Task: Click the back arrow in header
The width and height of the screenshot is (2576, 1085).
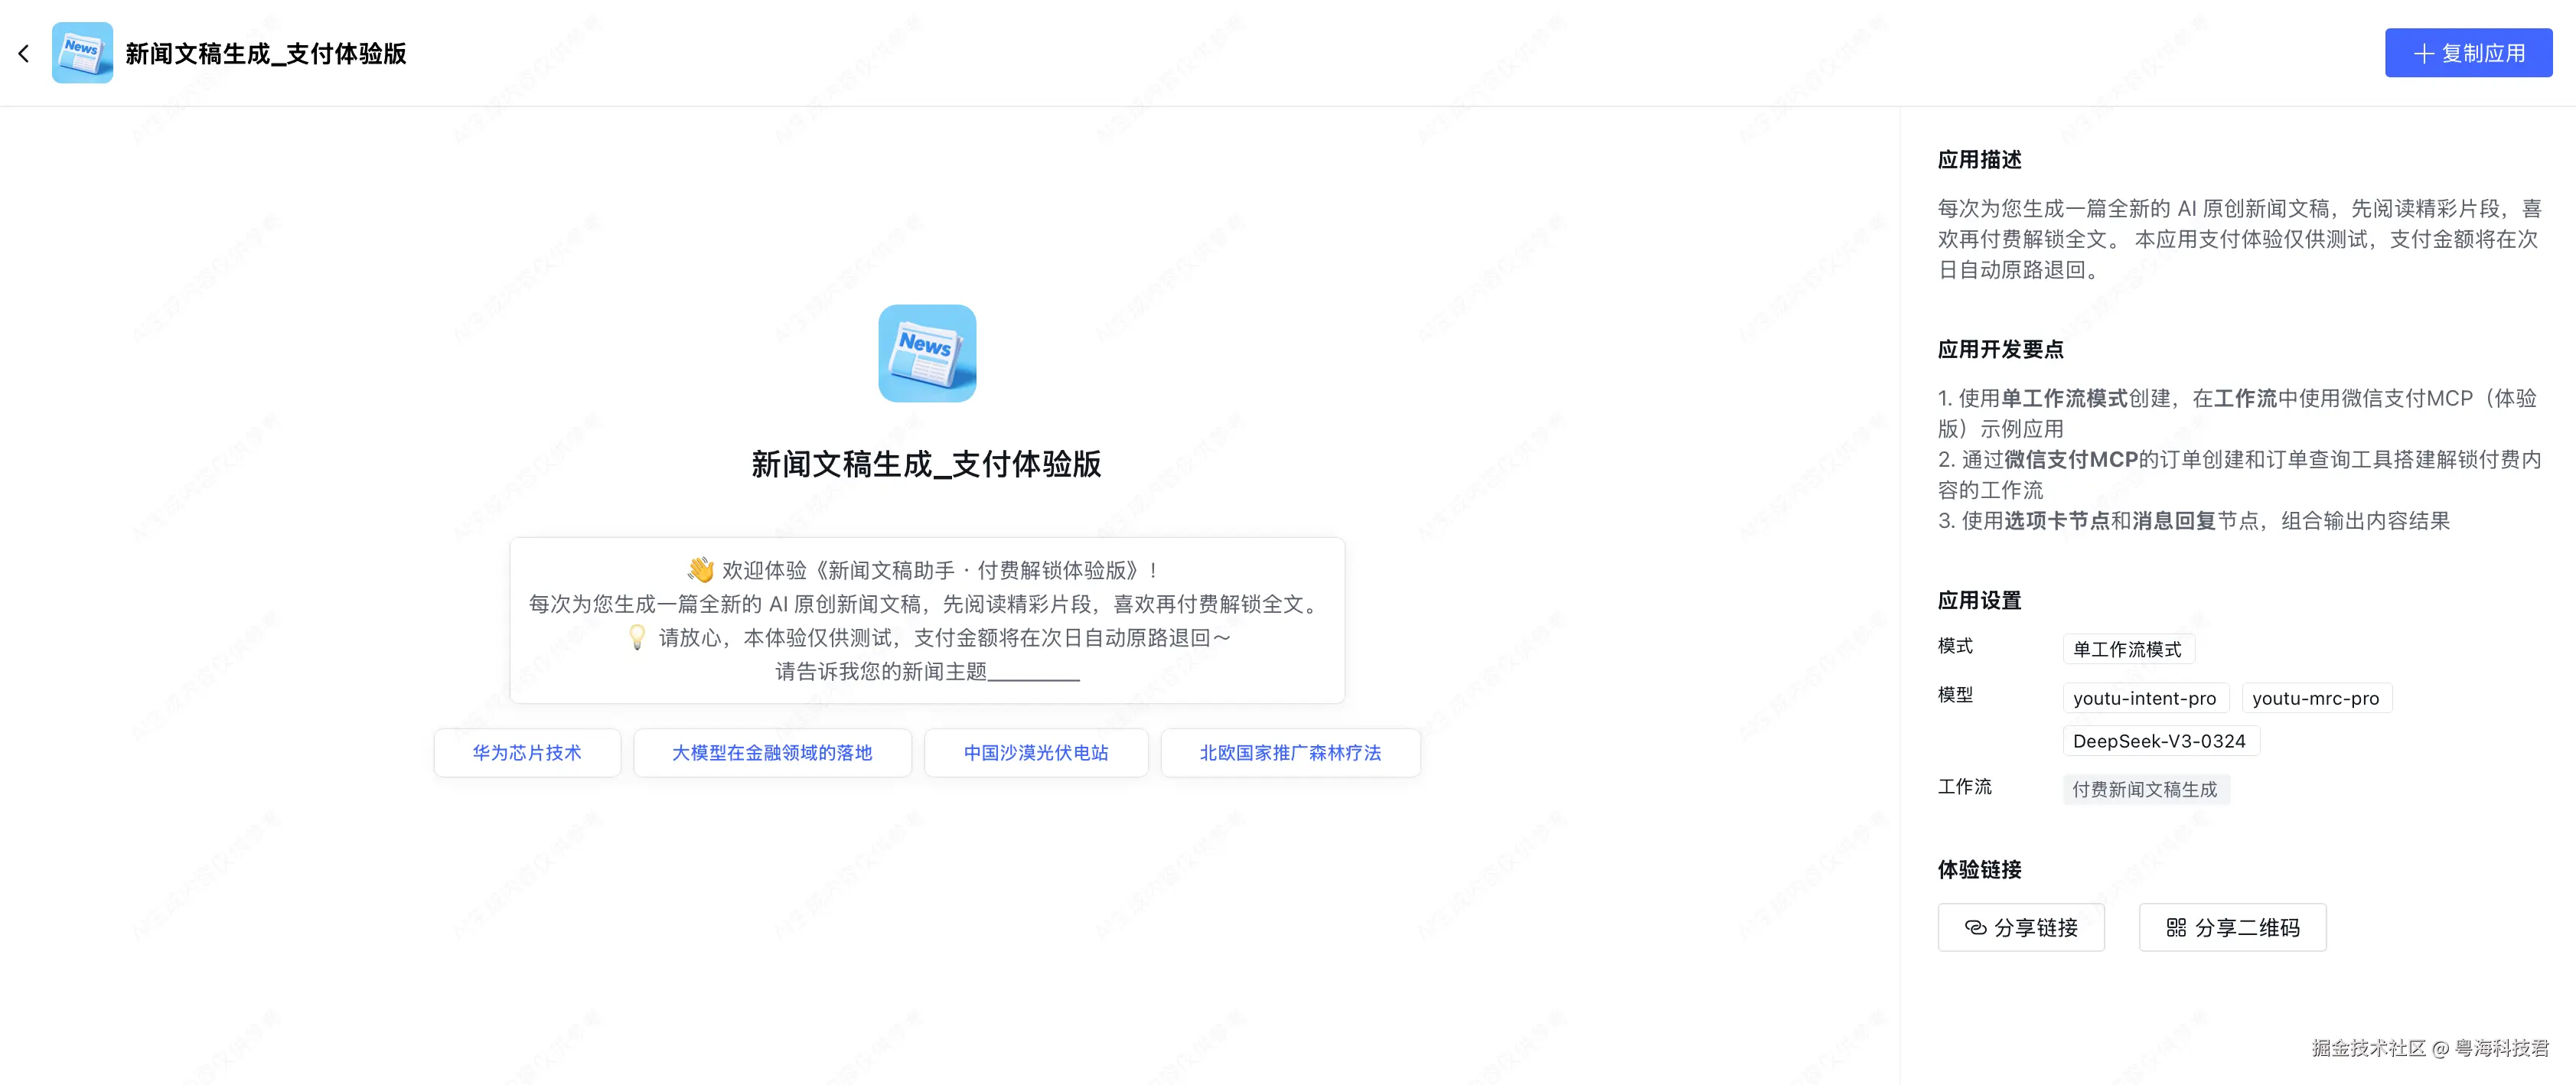Action: (24, 54)
